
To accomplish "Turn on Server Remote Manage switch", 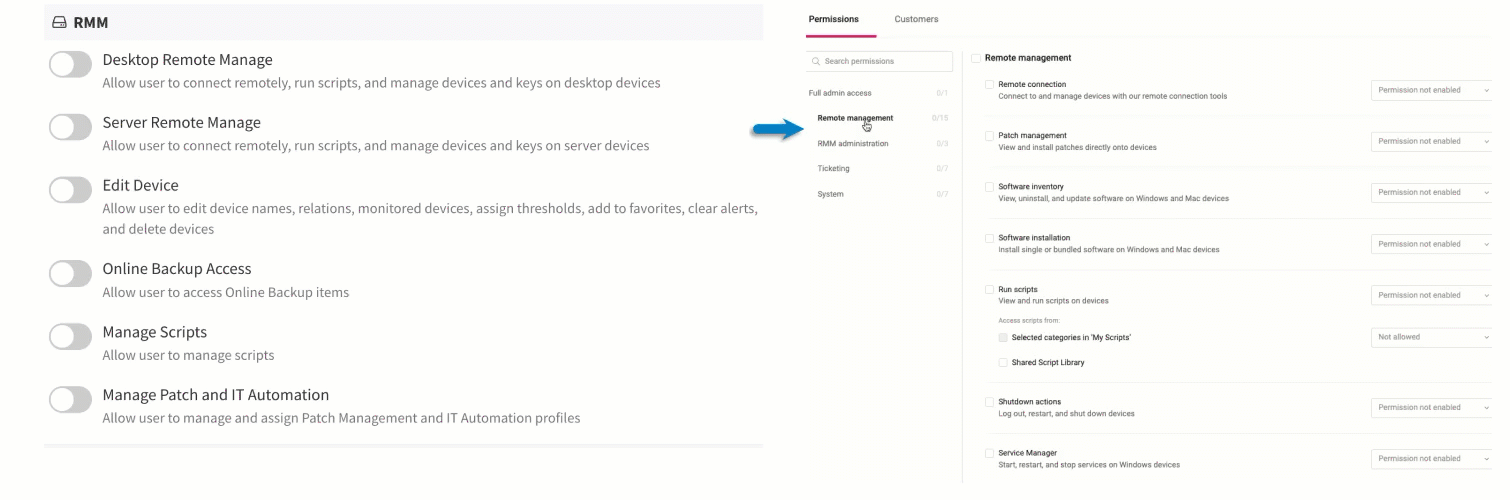I will [70, 127].
